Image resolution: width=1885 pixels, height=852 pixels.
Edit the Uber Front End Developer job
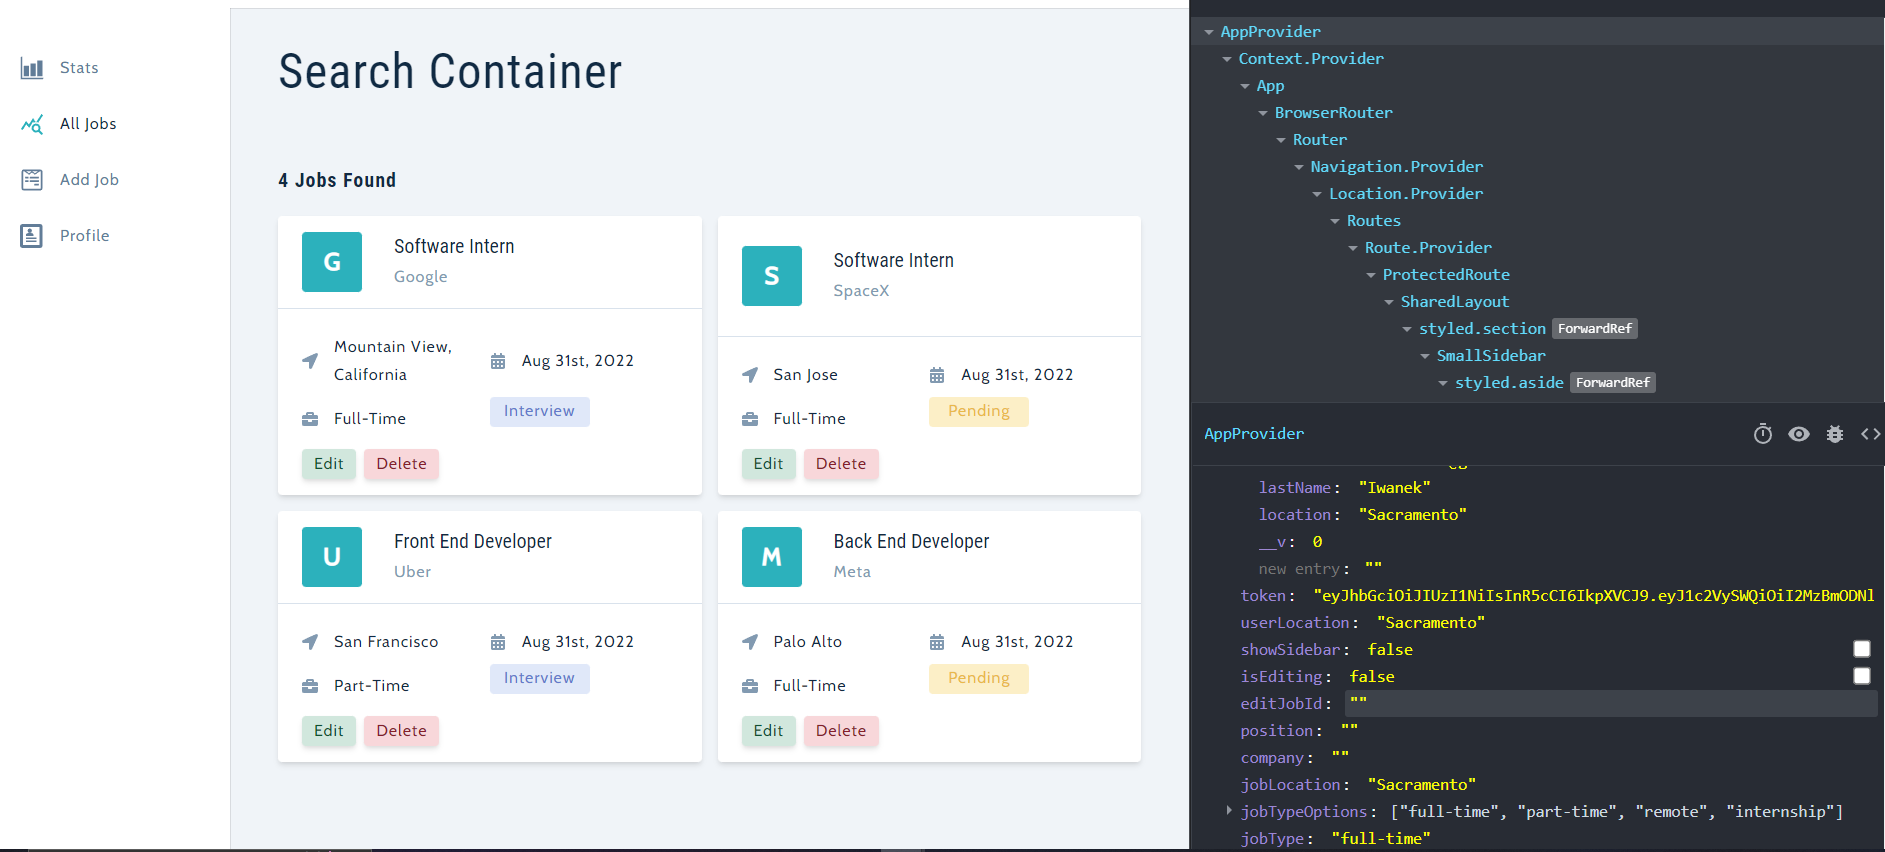329,731
